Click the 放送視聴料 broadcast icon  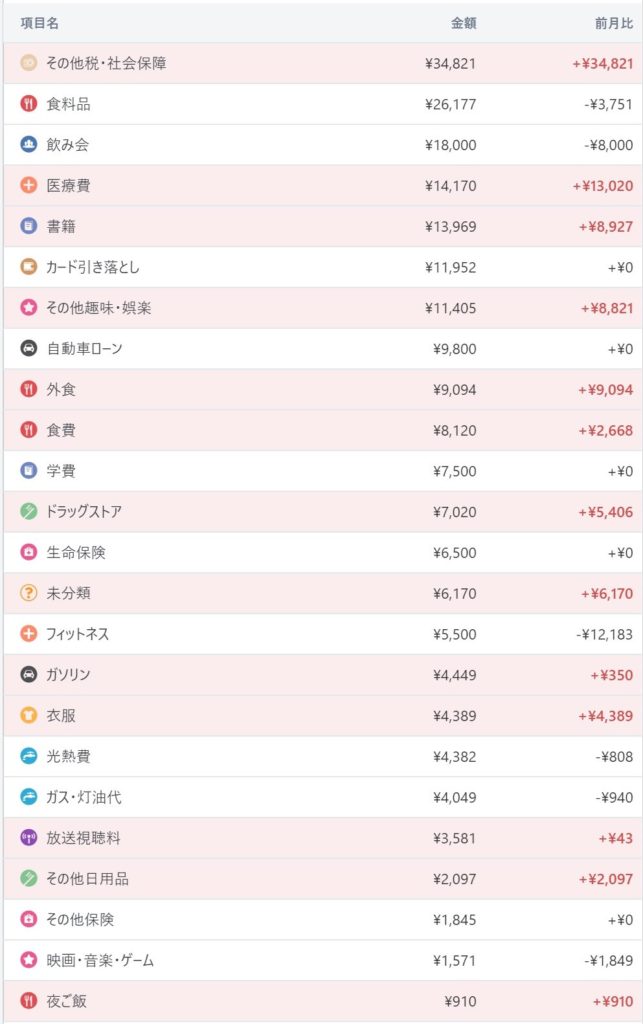click(28, 838)
